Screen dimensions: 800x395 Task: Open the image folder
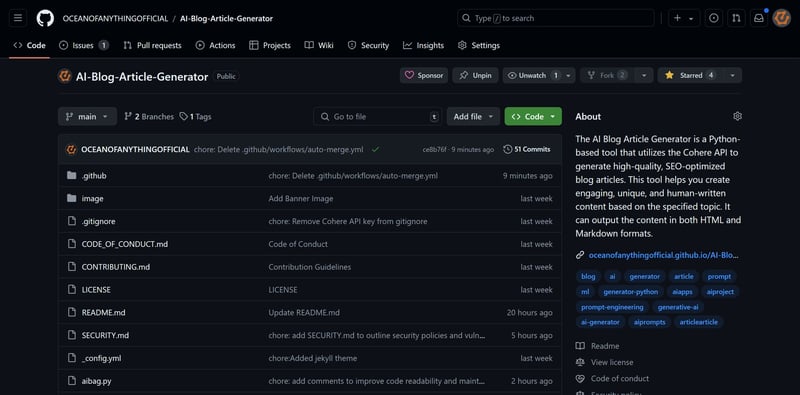coord(92,199)
